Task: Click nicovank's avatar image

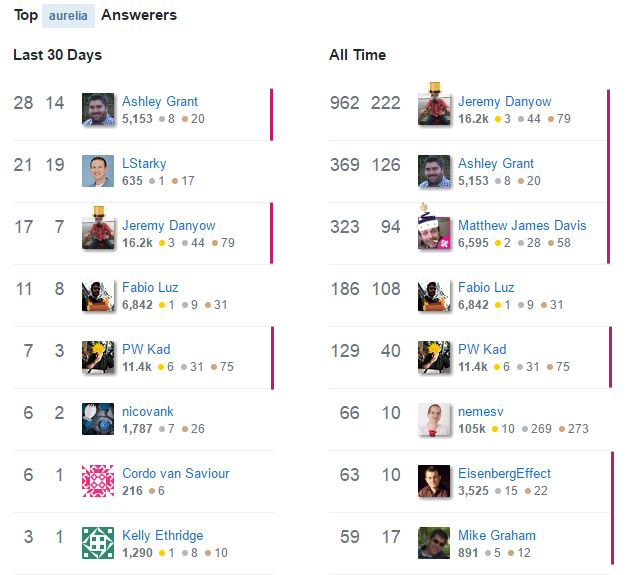Action: [98, 419]
